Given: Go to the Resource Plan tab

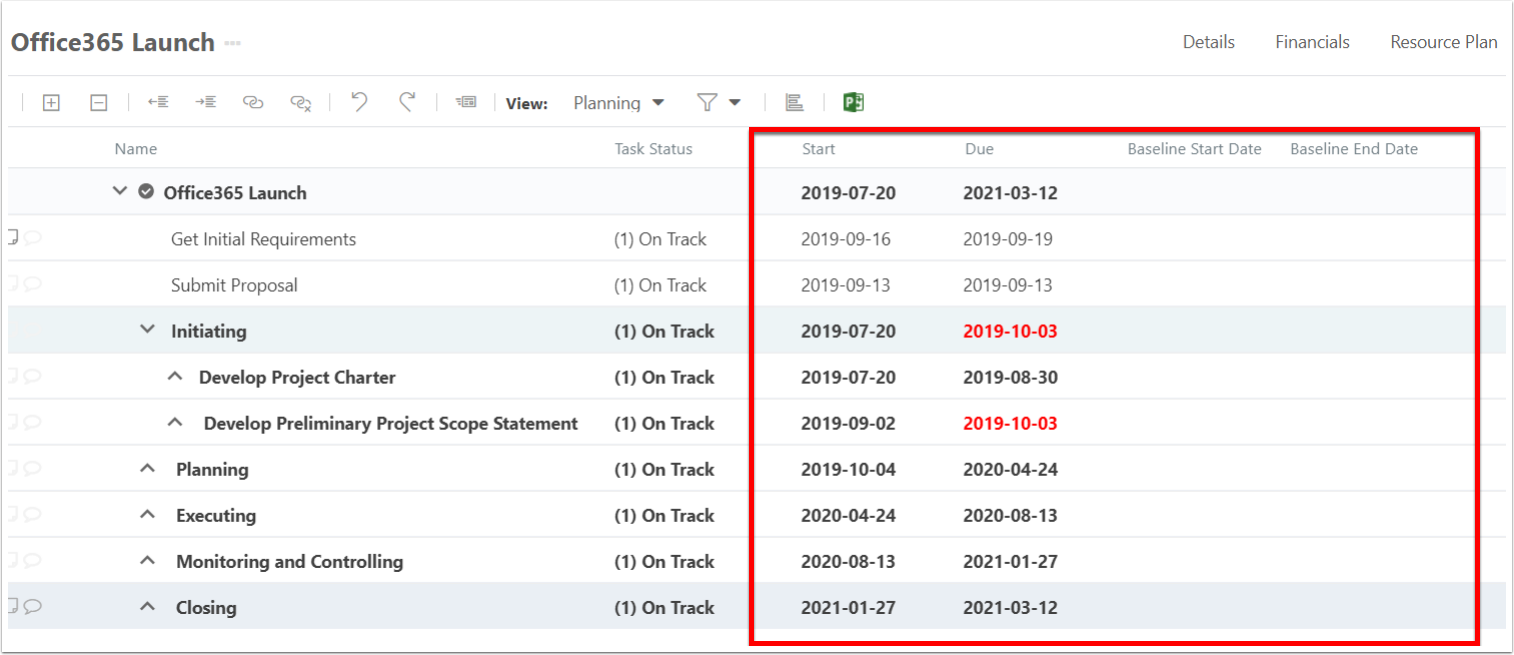Looking at the screenshot, I should pos(1444,42).
